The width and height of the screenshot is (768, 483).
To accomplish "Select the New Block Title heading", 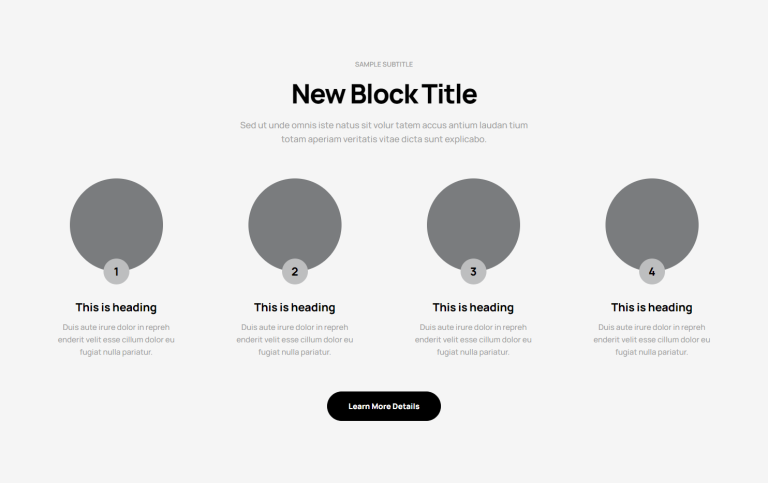I will point(384,94).
